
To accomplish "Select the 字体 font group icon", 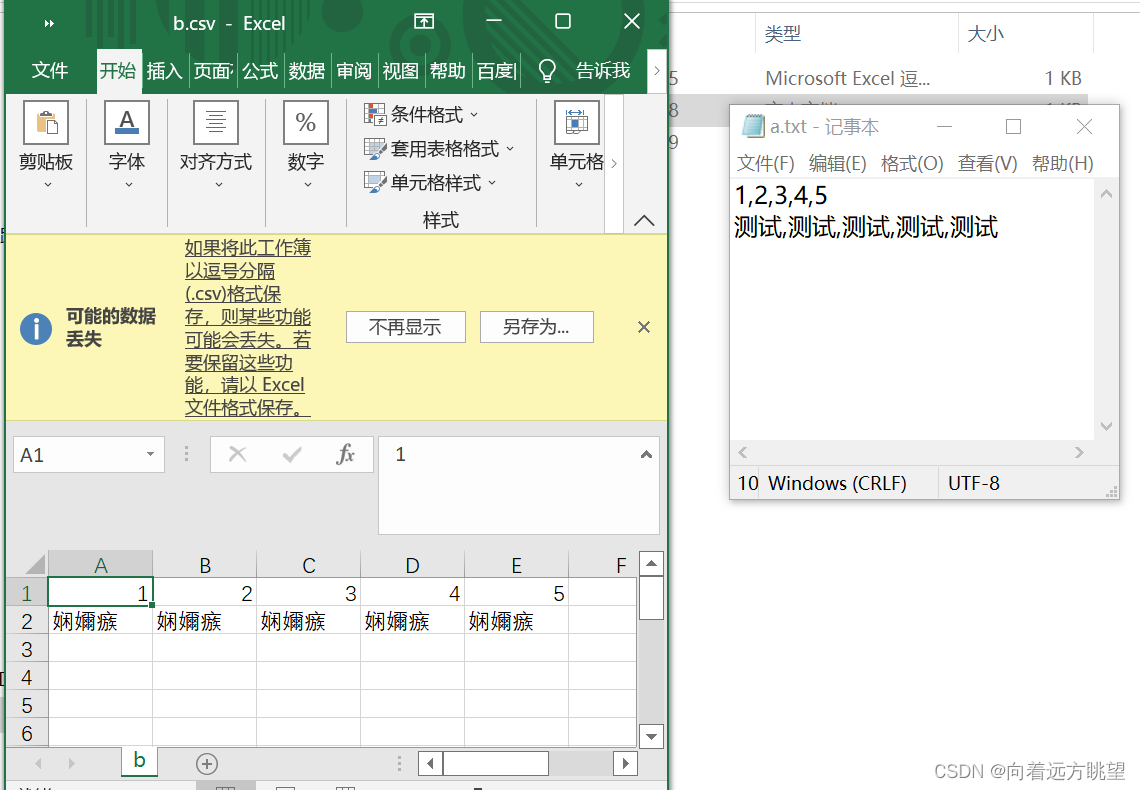I will (127, 122).
